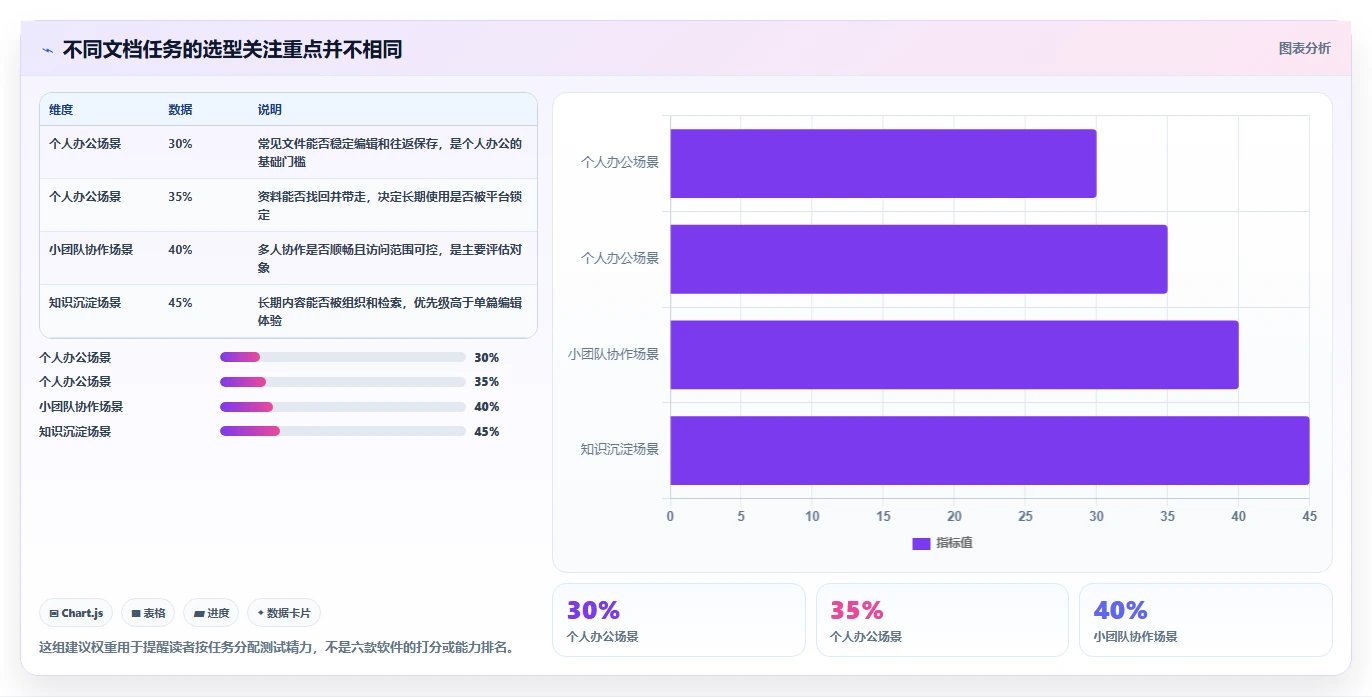Screen dimensions: 1372x697
Task: Click the progress bar showing 30%
Action: [343, 357]
